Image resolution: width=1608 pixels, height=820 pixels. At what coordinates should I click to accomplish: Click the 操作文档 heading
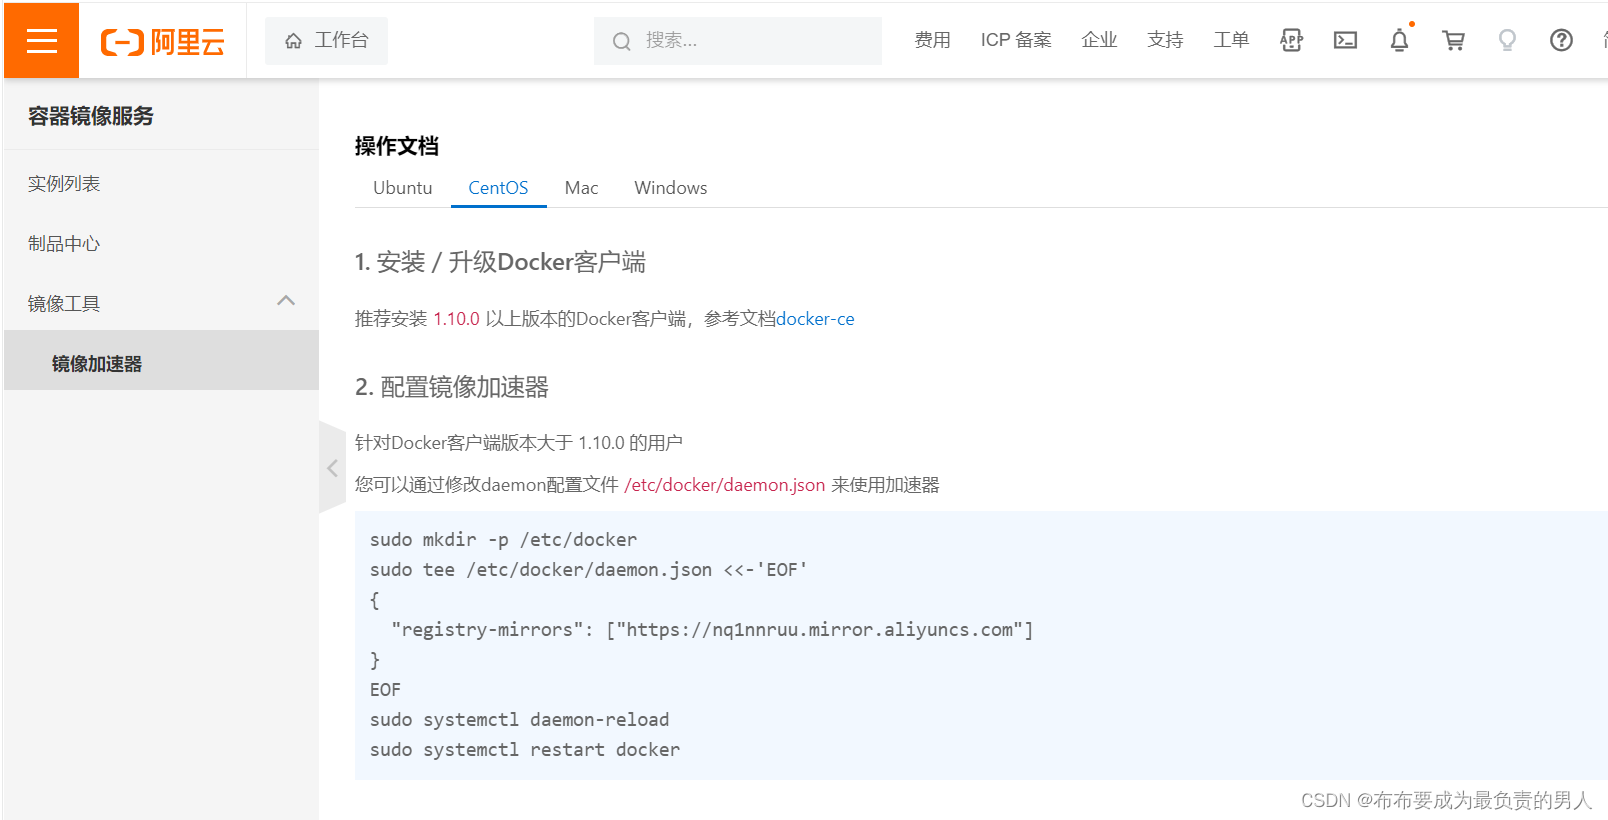[x=397, y=146]
